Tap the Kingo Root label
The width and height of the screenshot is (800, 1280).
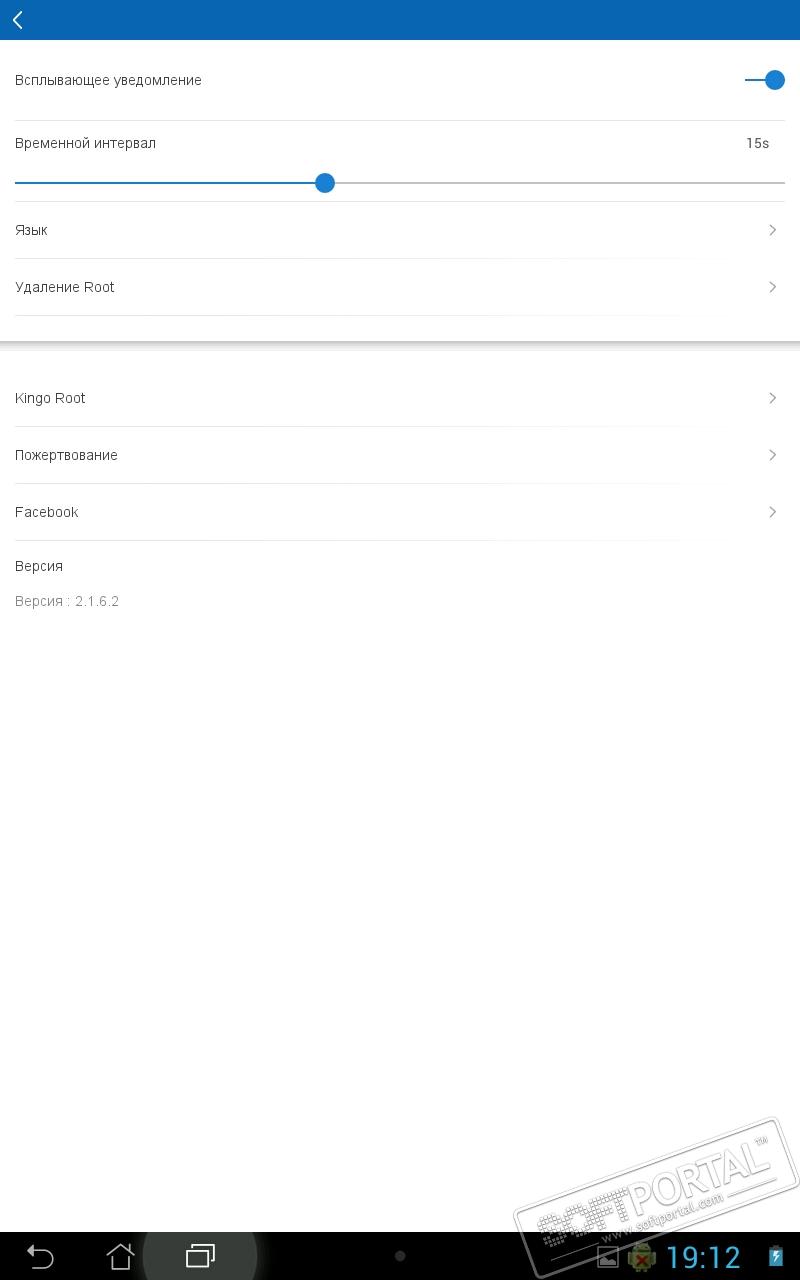(x=50, y=398)
